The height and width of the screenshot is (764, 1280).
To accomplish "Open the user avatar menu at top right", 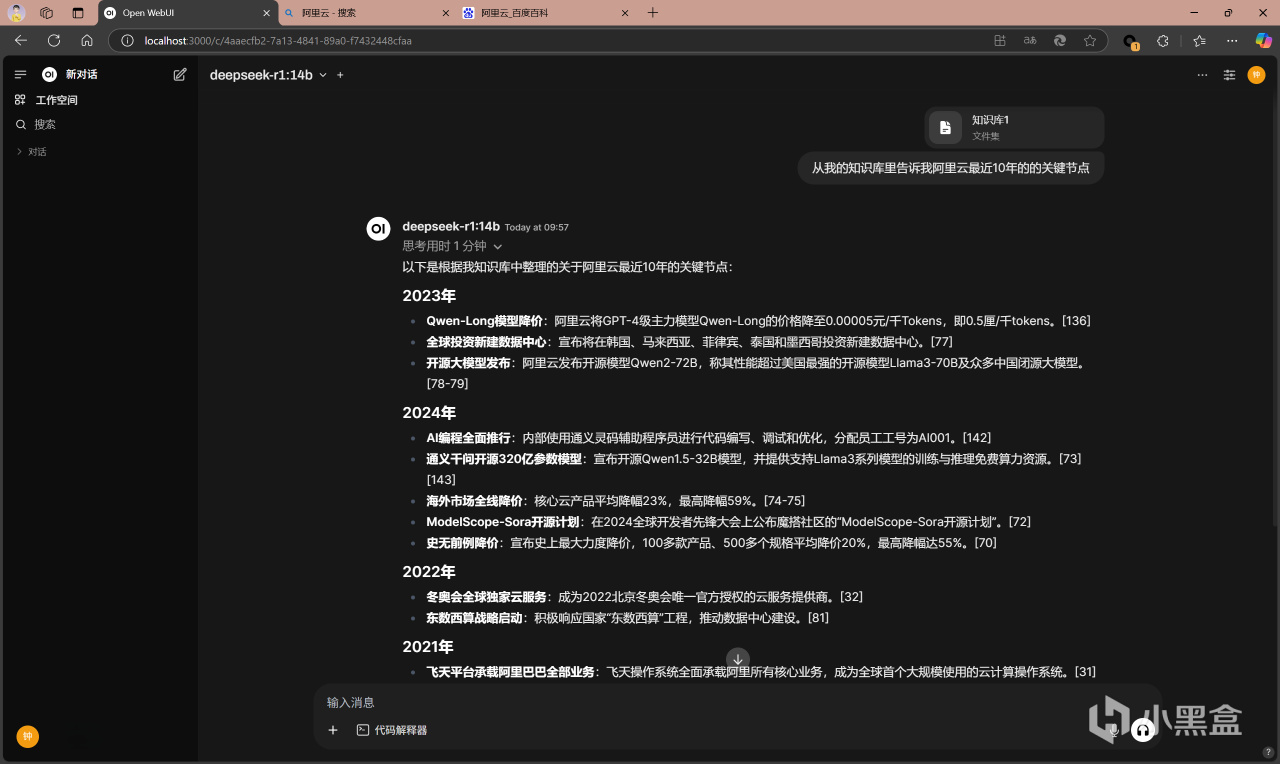I will [x=1257, y=75].
